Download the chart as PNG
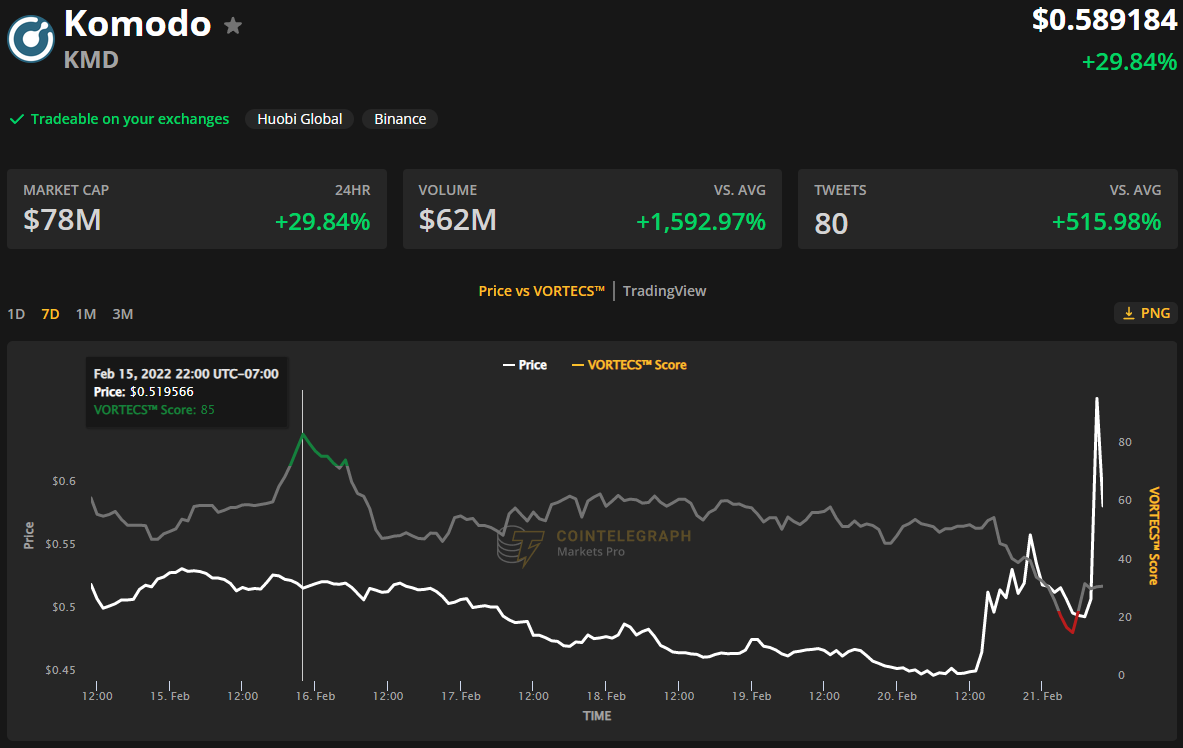The image size is (1183, 748). click(x=1146, y=313)
